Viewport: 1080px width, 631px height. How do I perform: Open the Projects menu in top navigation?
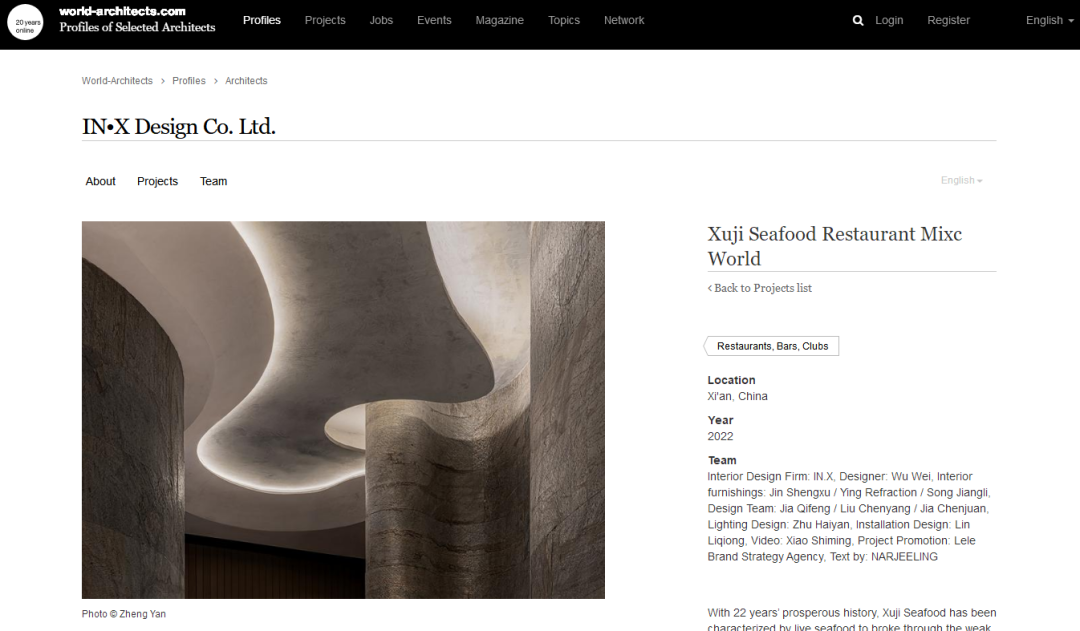325,20
